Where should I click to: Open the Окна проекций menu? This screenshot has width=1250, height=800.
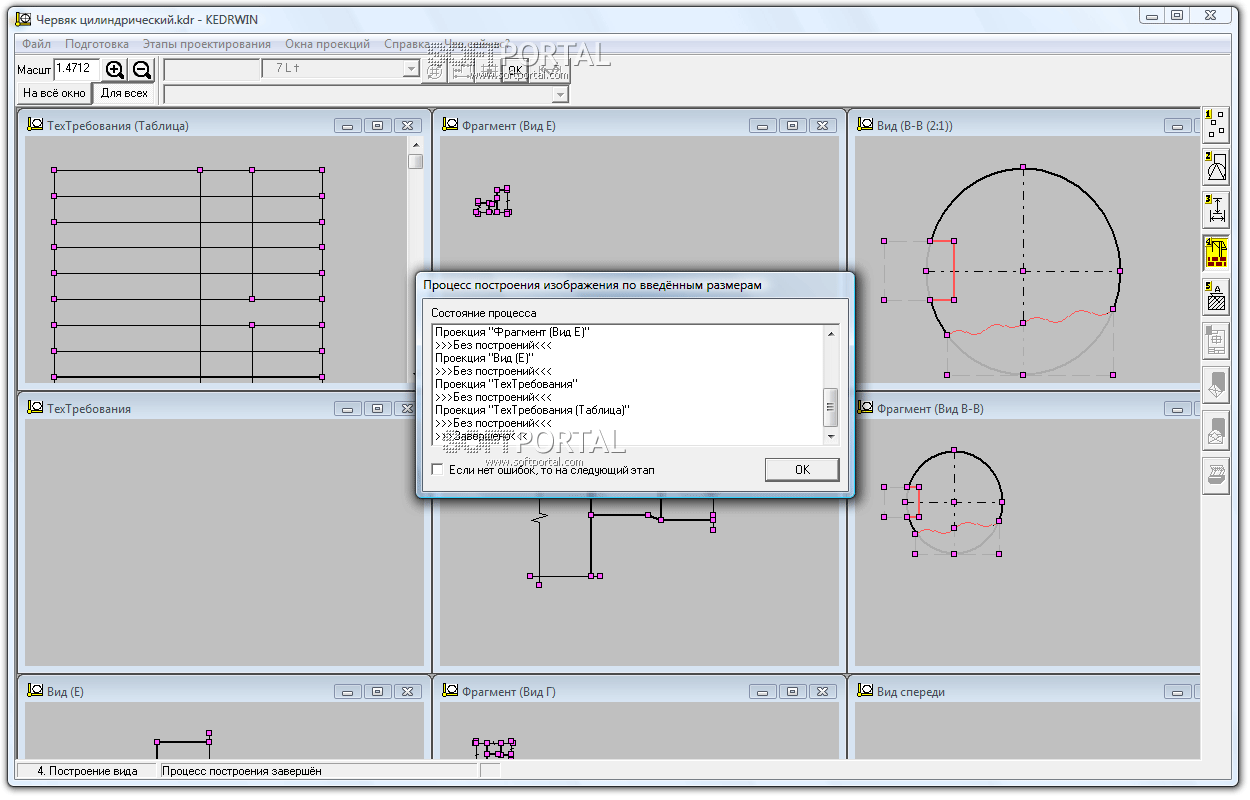(327, 44)
